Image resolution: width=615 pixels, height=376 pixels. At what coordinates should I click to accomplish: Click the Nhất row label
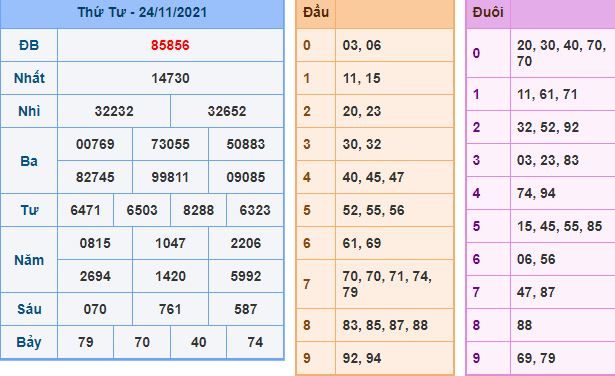29,78
